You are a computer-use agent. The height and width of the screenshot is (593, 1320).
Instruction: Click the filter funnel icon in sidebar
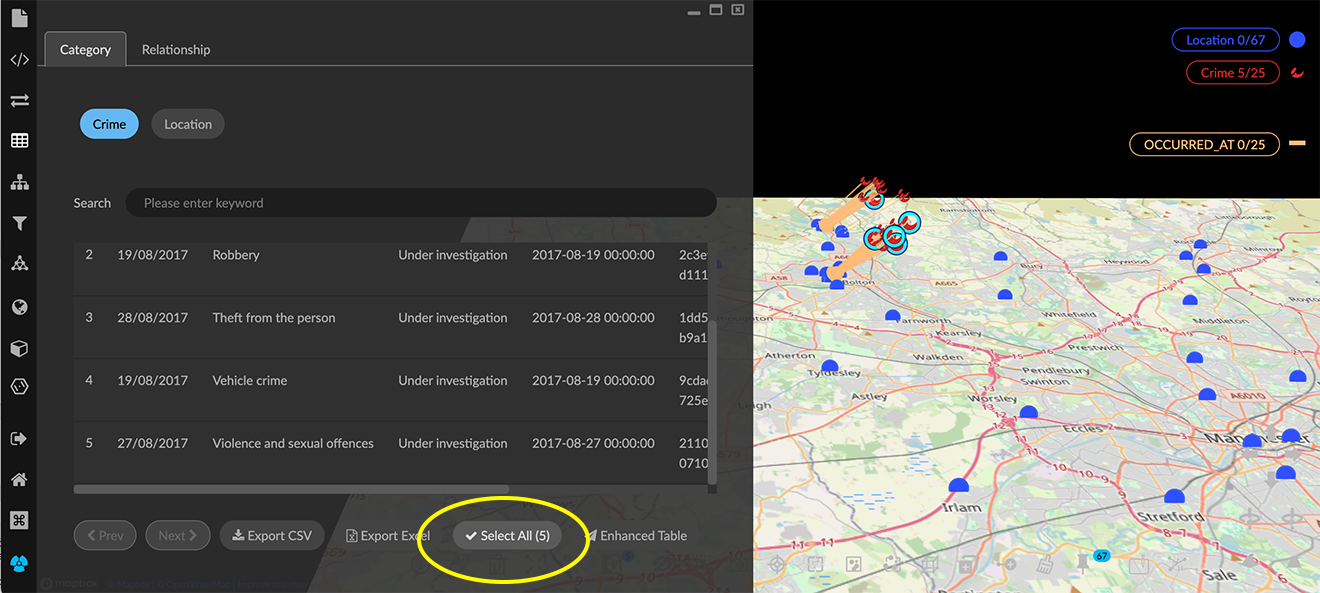19,224
